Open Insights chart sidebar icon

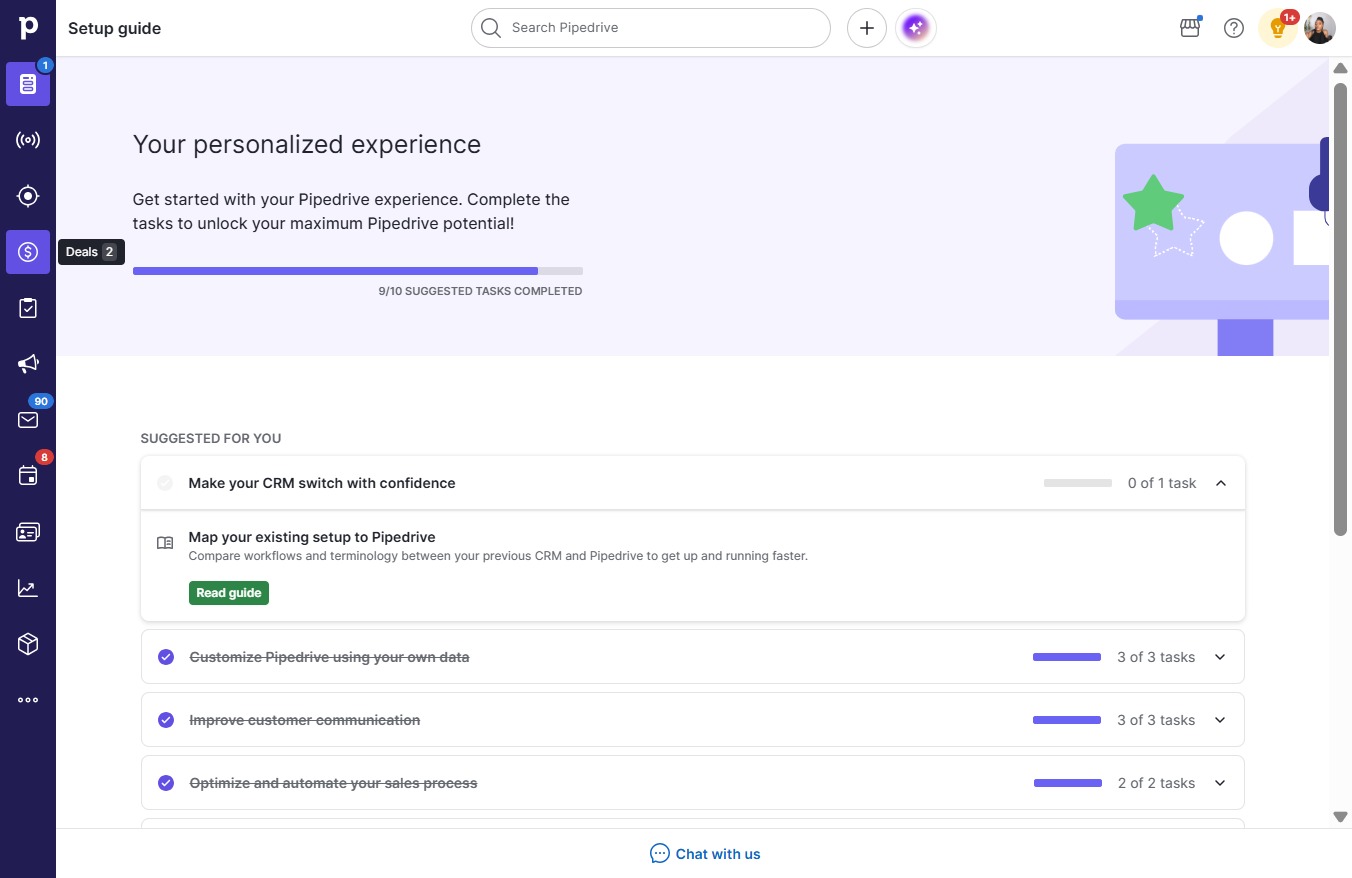tap(28, 588)
